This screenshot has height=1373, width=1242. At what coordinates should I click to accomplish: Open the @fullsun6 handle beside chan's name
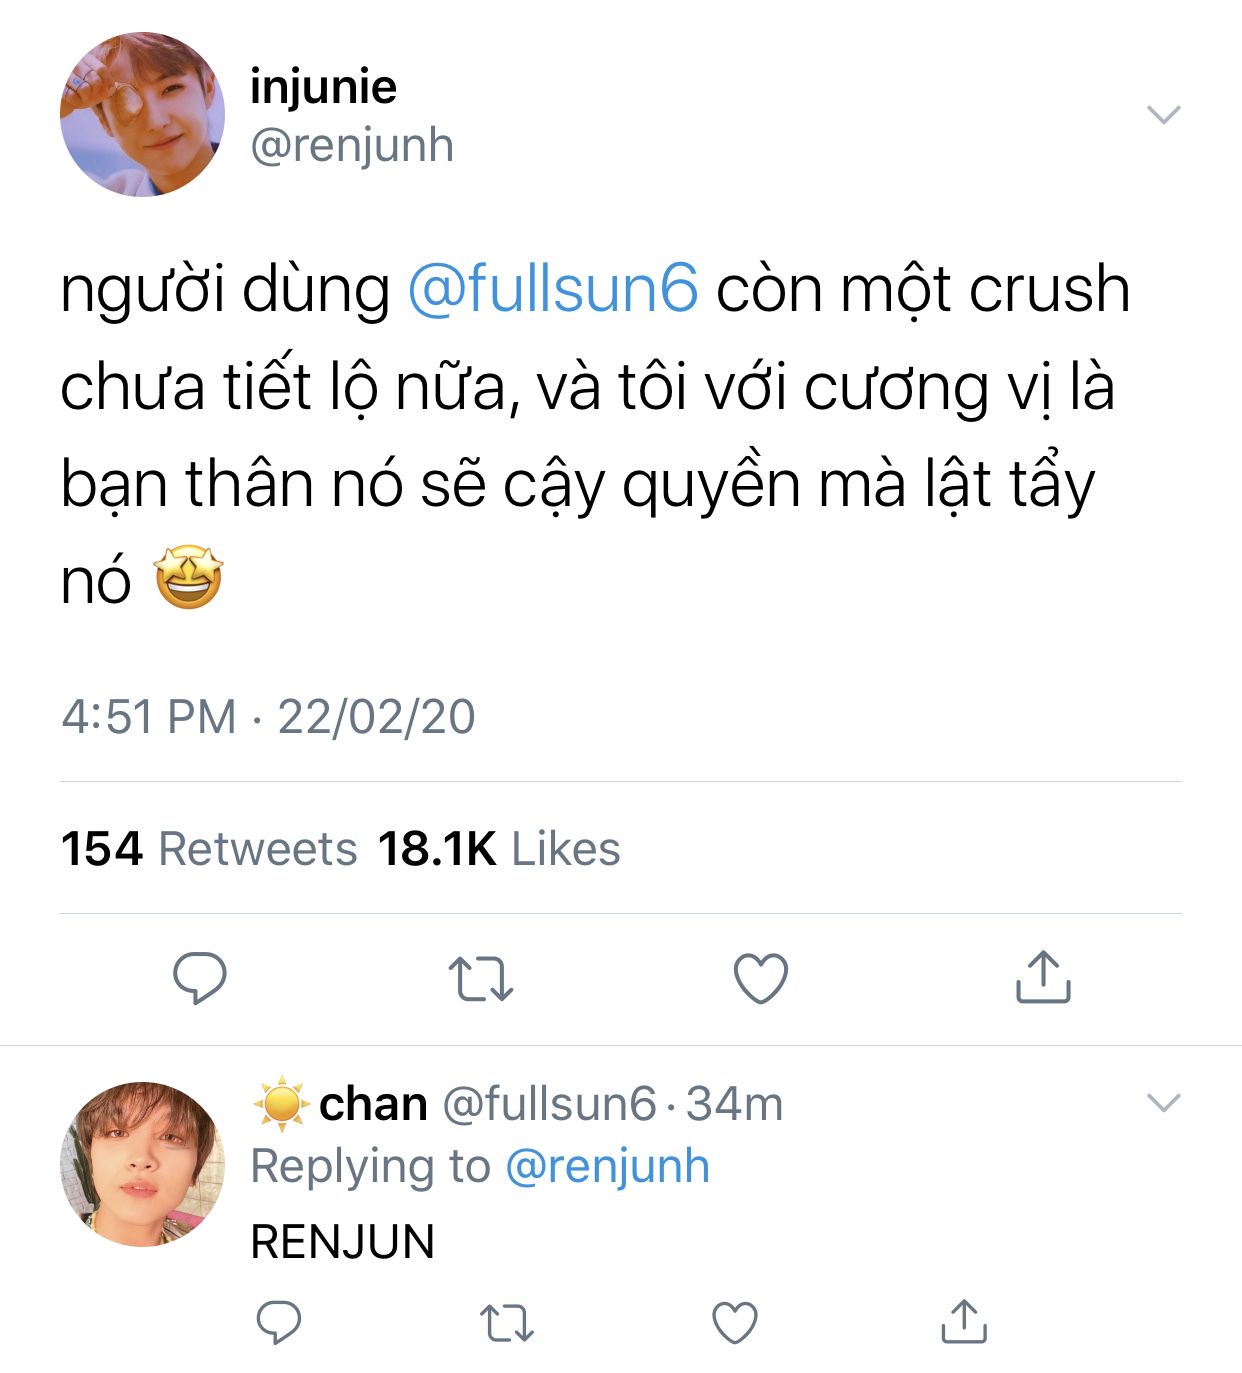point(549,1104)
